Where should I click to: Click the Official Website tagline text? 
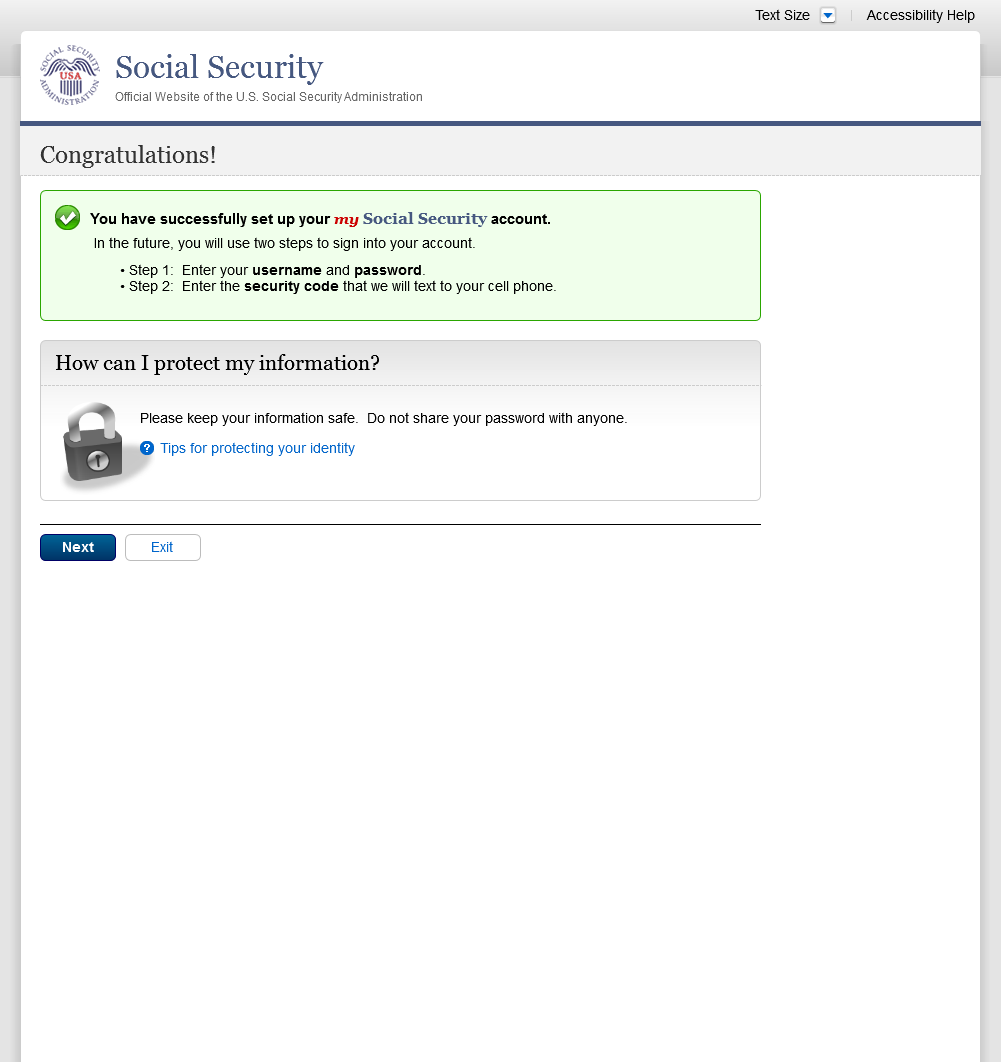[x=268, y=97]
